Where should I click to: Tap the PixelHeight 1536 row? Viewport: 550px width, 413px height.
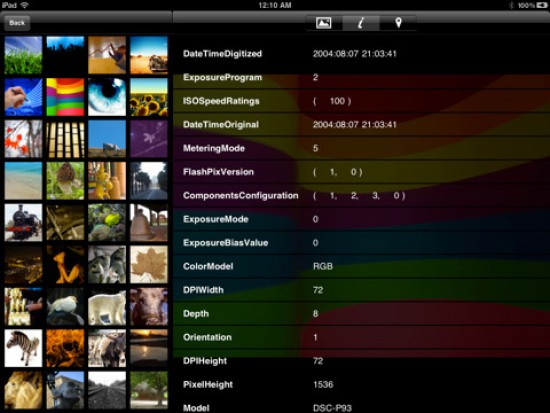pos(361,385)
